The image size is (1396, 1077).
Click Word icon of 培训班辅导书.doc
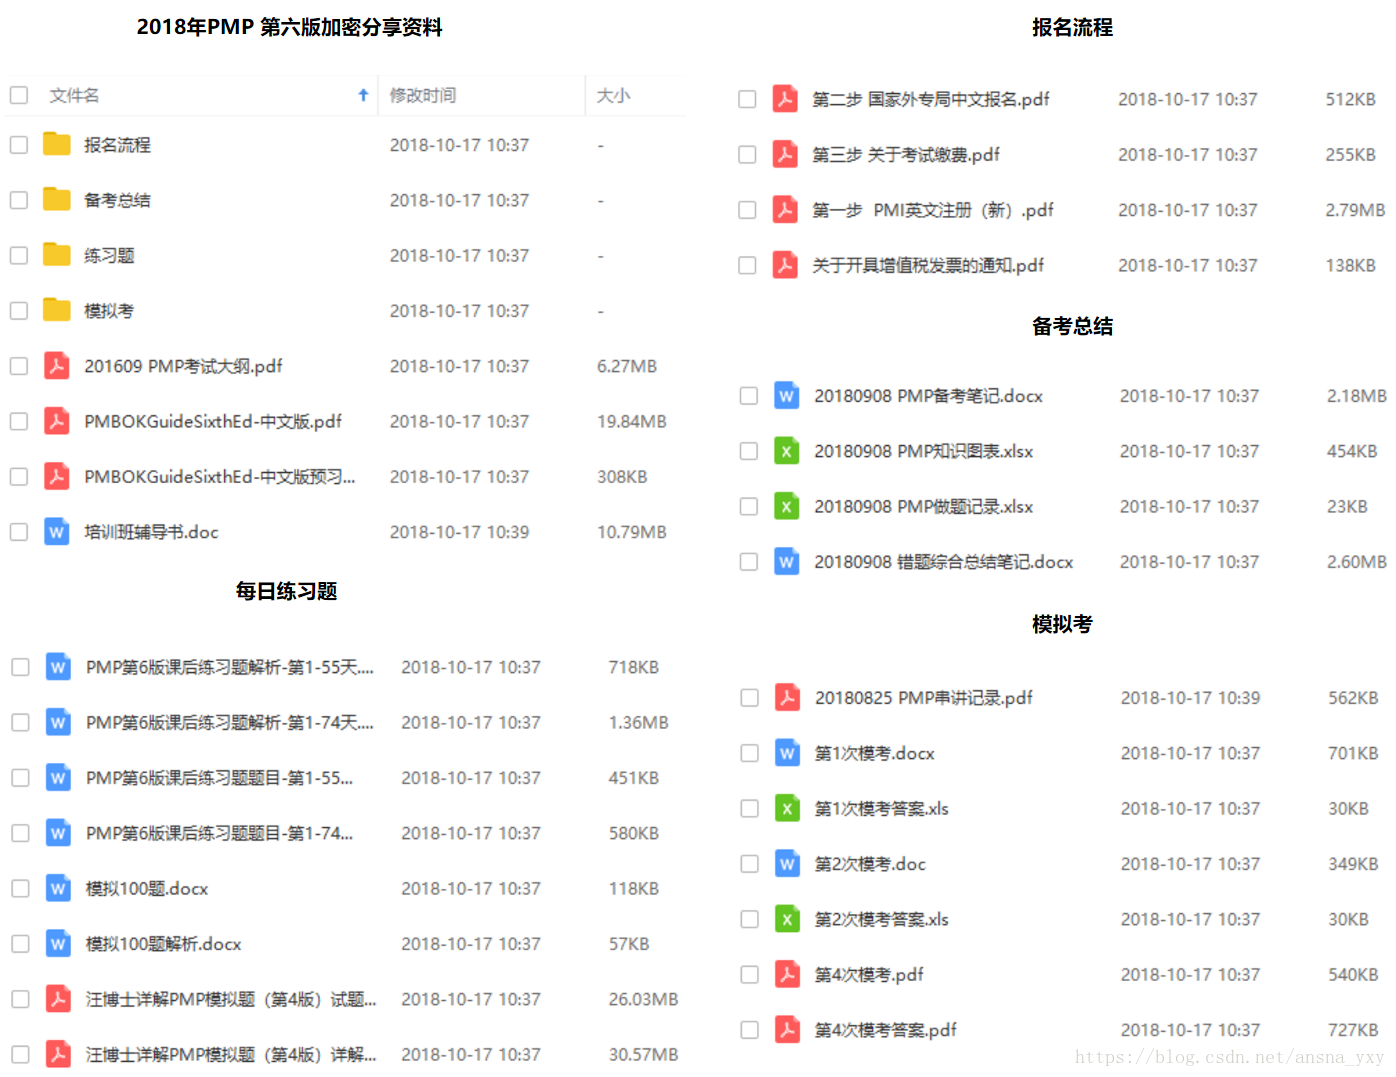[57, 532]
